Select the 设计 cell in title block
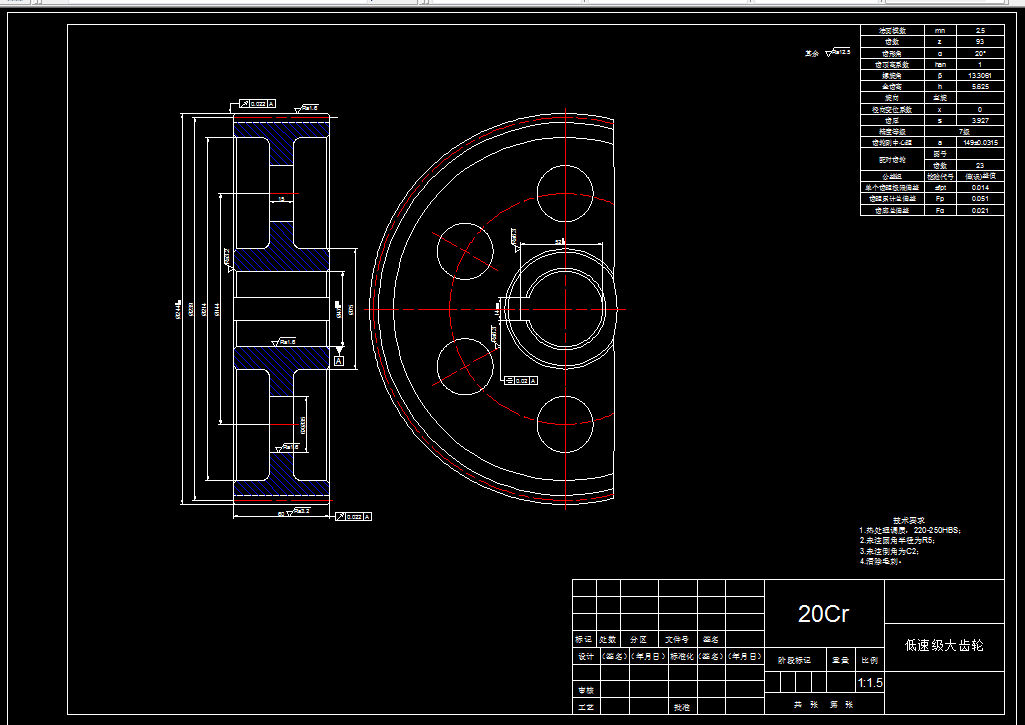The width and height of the screenshot is (1025, 725). click(x=586, y=656)
